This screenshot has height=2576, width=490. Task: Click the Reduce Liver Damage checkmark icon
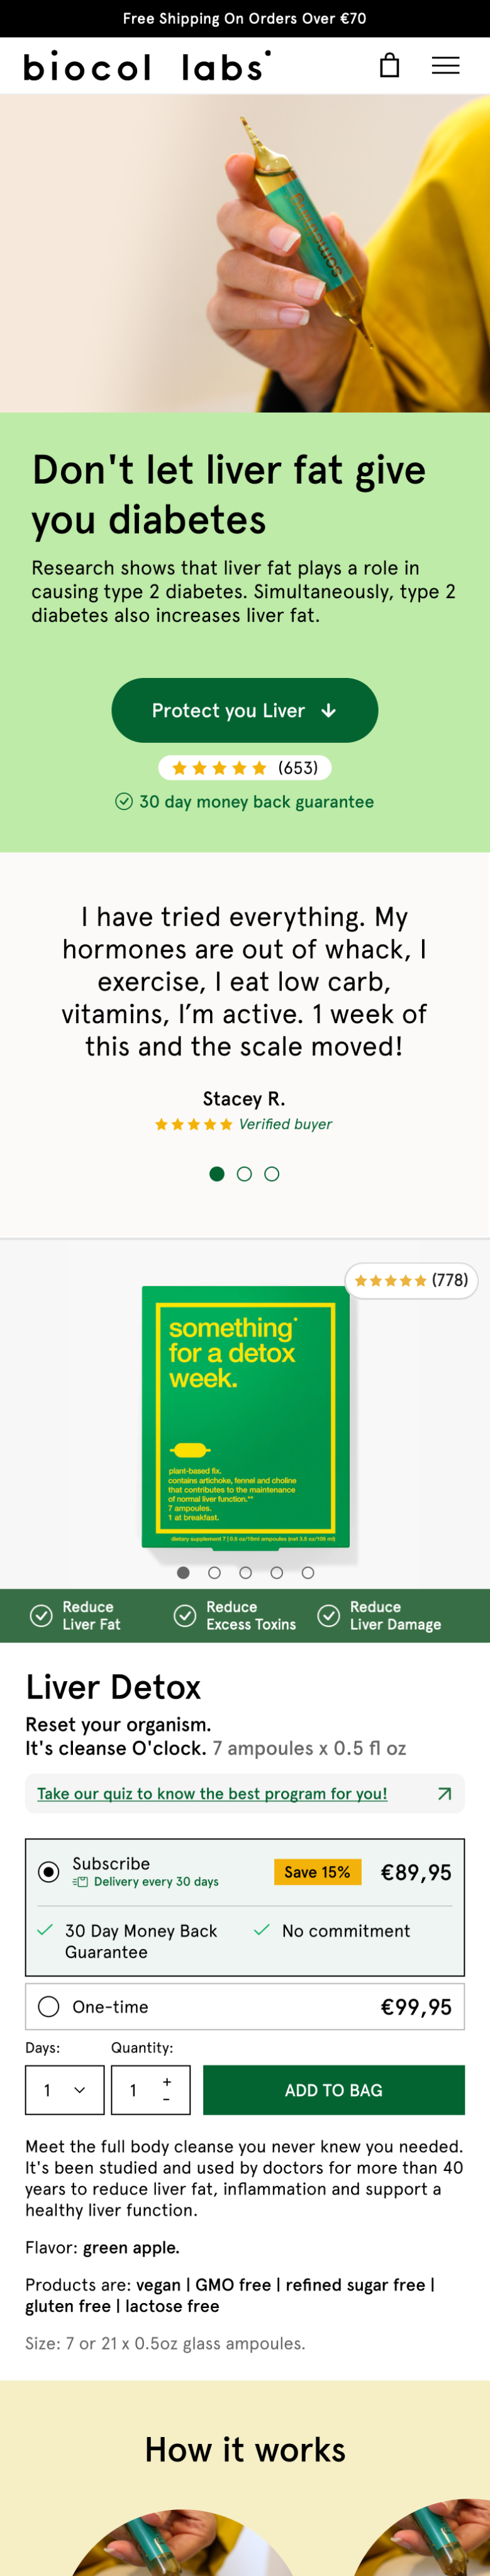(x=328, y=1615)
